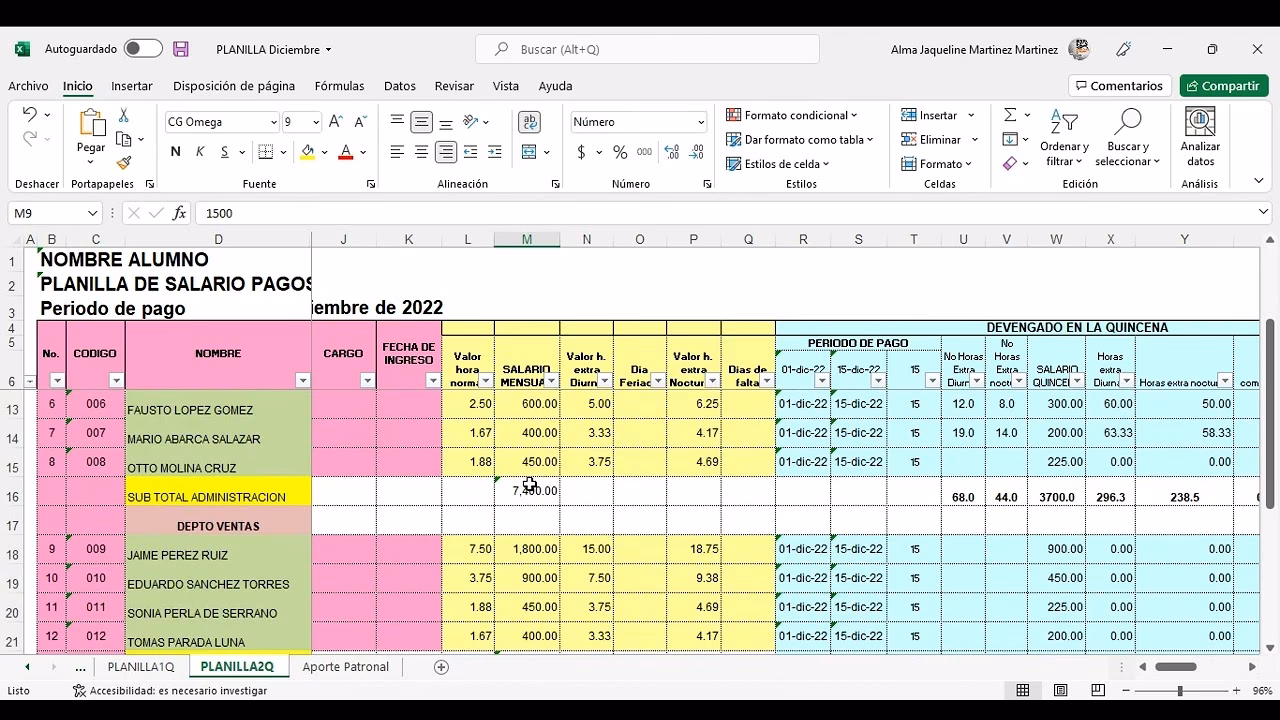Toggle the Autoguardado switch
Image resolution: width=1280 pixels, height=720 pixels.
[143, 49]
